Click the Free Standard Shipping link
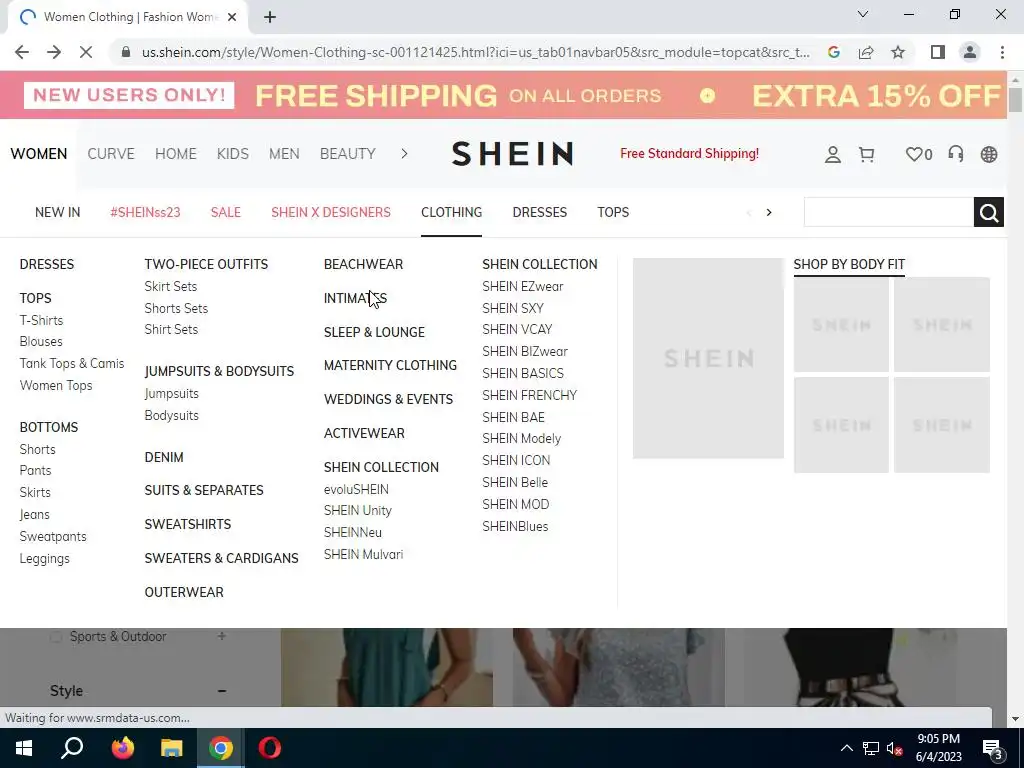 [x=690, y=153]
